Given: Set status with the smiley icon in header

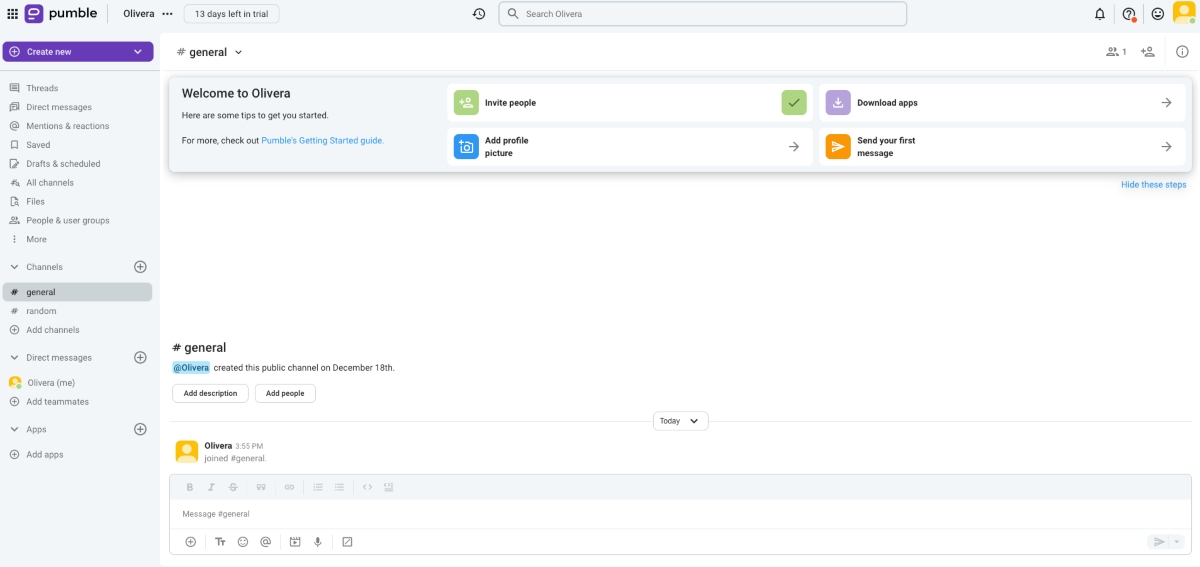Looking at the screenshot, I should pos(1158,14).
